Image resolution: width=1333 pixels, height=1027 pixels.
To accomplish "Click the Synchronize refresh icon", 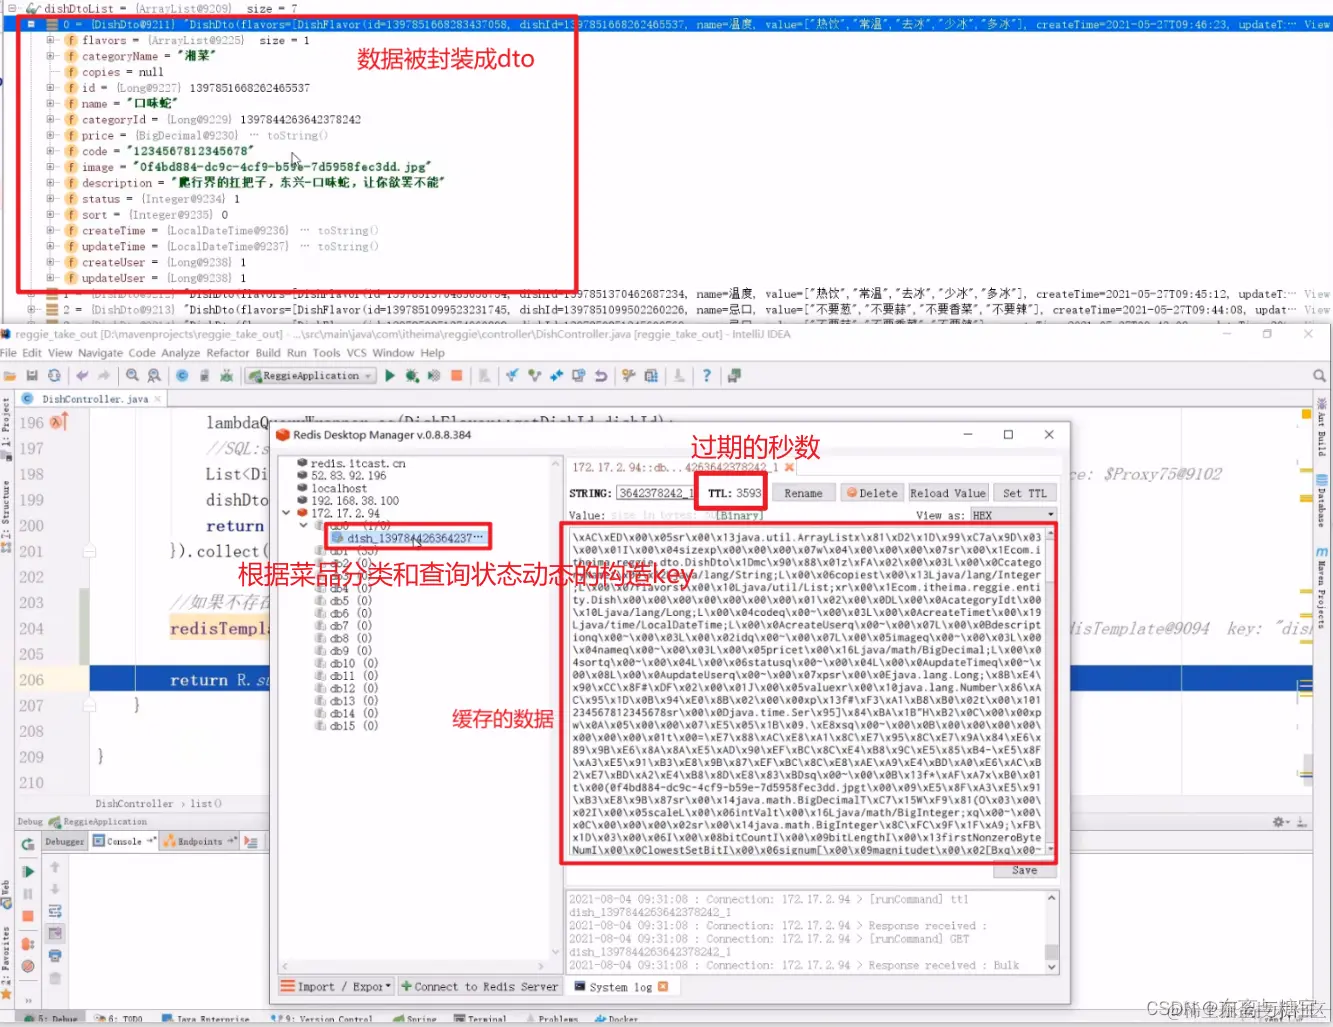I will tap(54, 376).
